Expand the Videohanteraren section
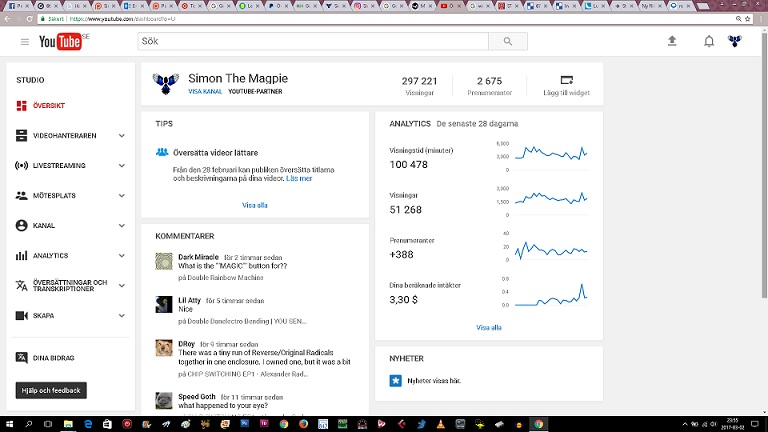The image size is (768, 432). point(121,135)
